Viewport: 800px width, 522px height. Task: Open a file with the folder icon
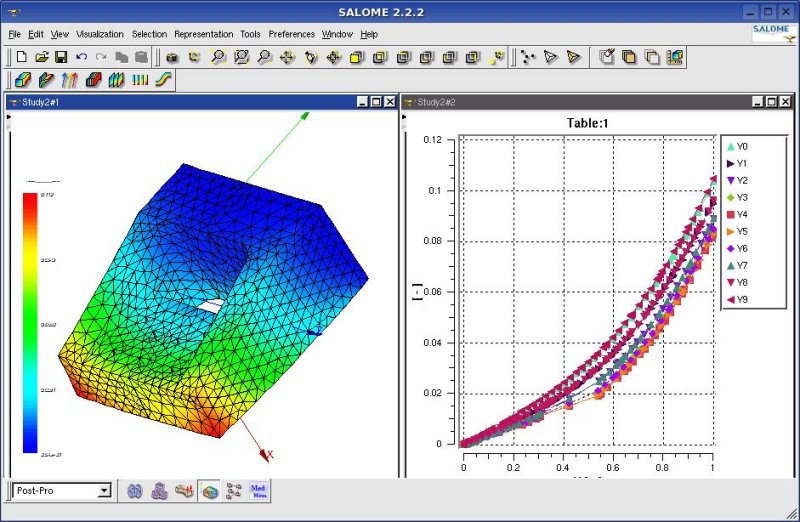[42, 57]
